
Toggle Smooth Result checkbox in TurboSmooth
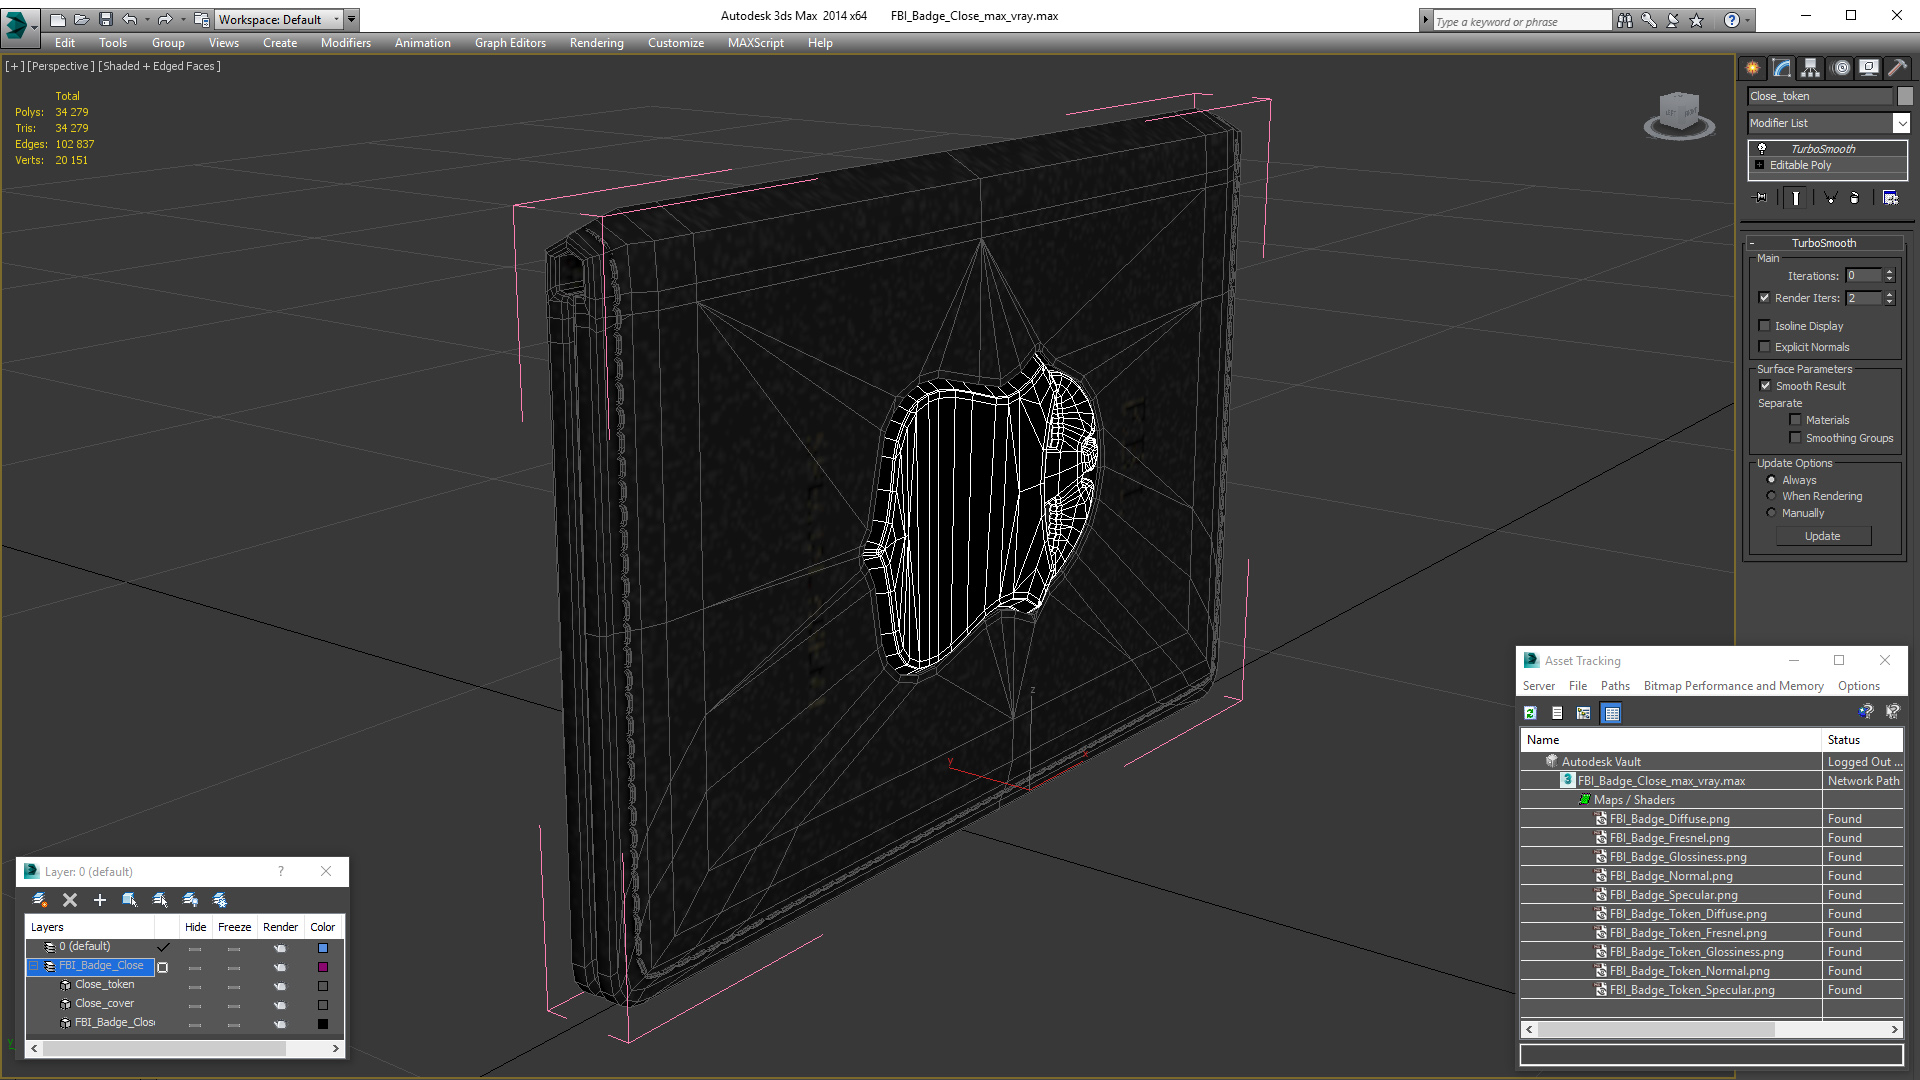click(1764, 385)
